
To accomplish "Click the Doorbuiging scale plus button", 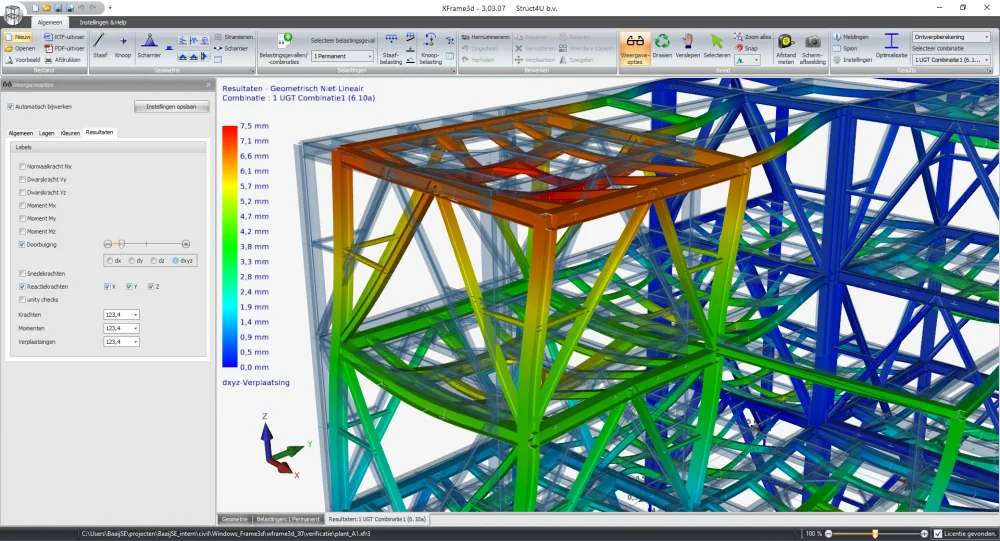I will coord(186,244).
